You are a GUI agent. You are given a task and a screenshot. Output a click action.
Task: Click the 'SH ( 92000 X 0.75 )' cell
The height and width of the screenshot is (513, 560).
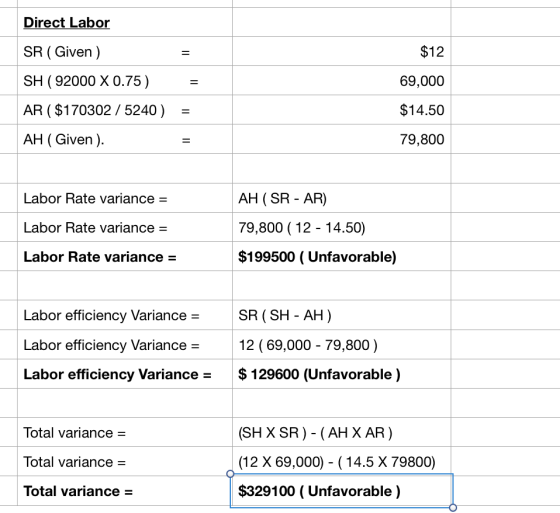pos(125,81)
